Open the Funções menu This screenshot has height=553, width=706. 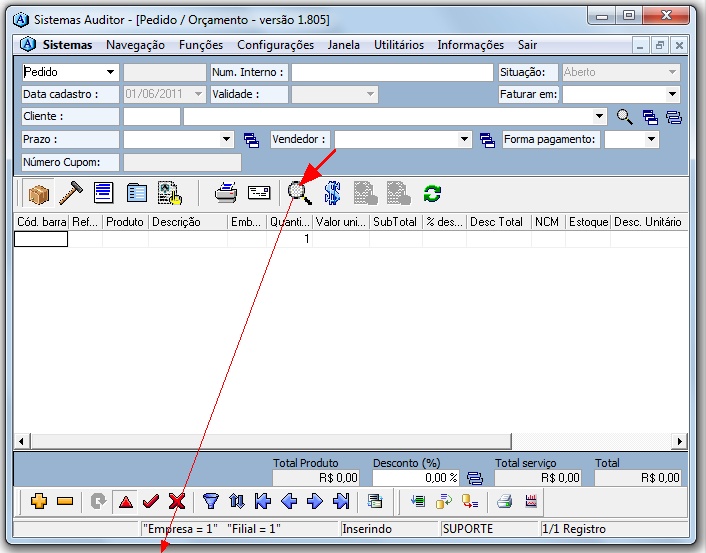(x=201, y=45)
